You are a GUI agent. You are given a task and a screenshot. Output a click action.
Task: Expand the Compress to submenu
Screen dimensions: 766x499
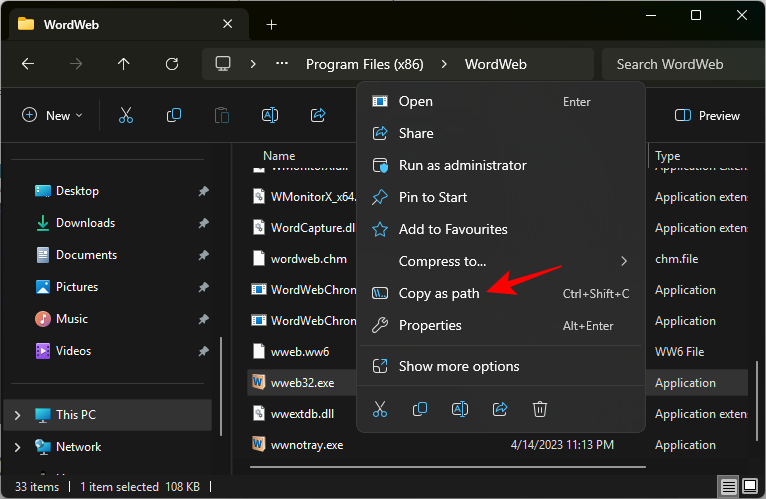pos(501,261)
